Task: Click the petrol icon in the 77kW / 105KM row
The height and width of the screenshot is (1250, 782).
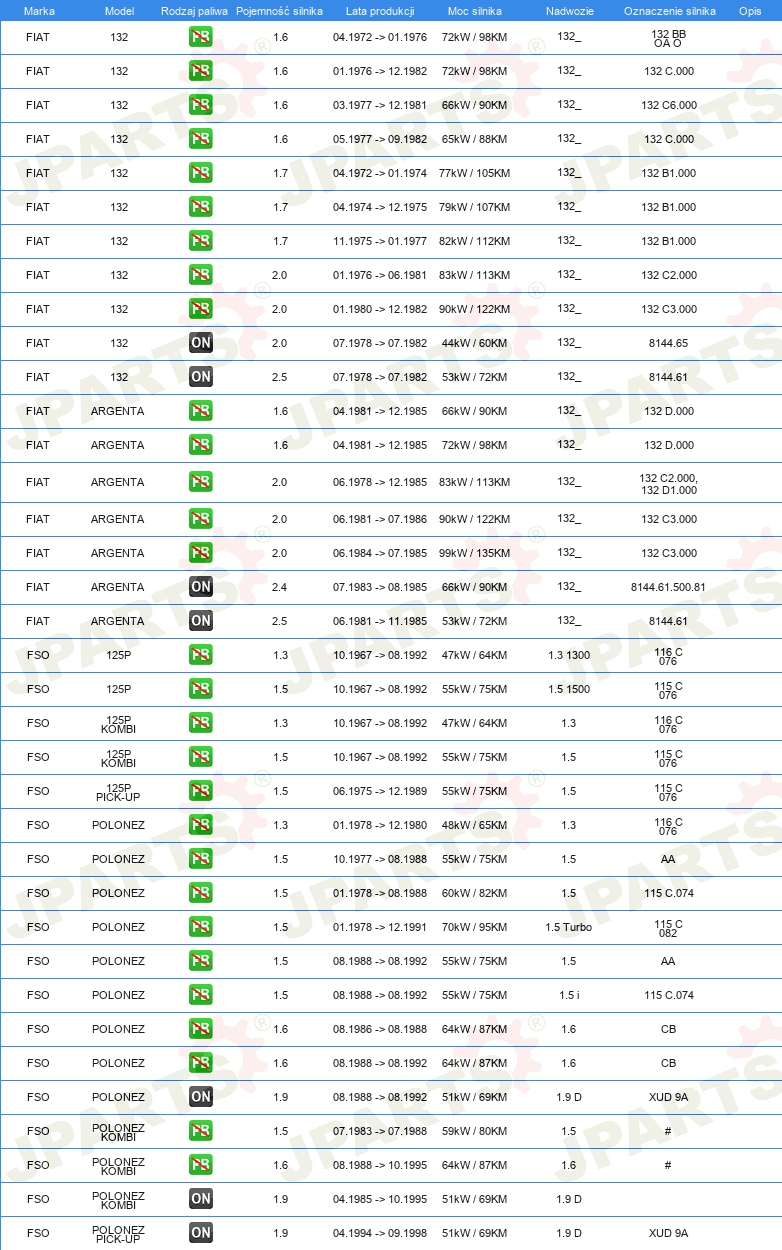Action: 201,173
